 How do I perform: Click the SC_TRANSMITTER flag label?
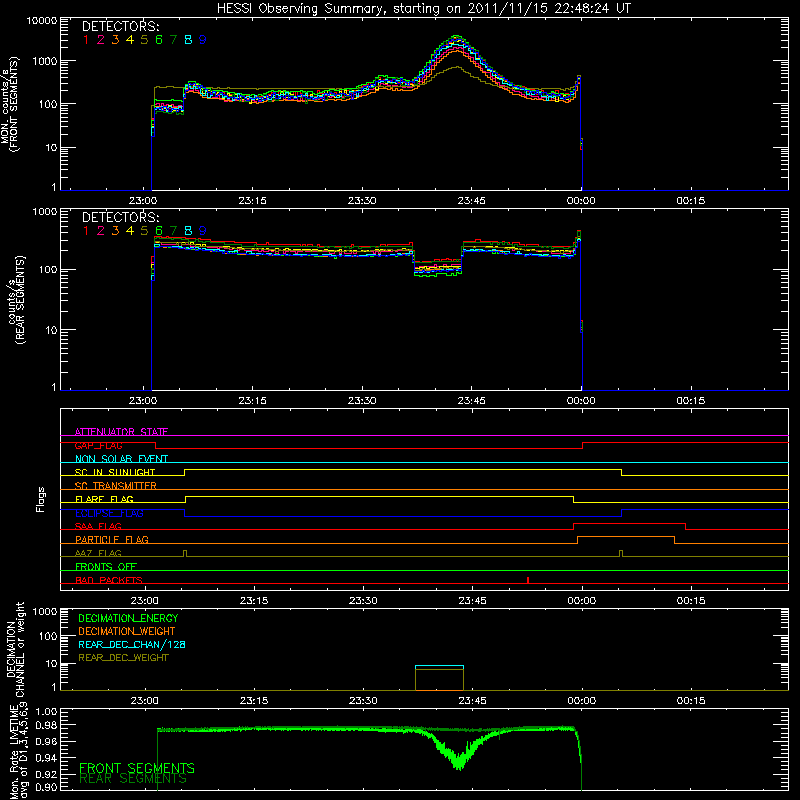point(115,485)
